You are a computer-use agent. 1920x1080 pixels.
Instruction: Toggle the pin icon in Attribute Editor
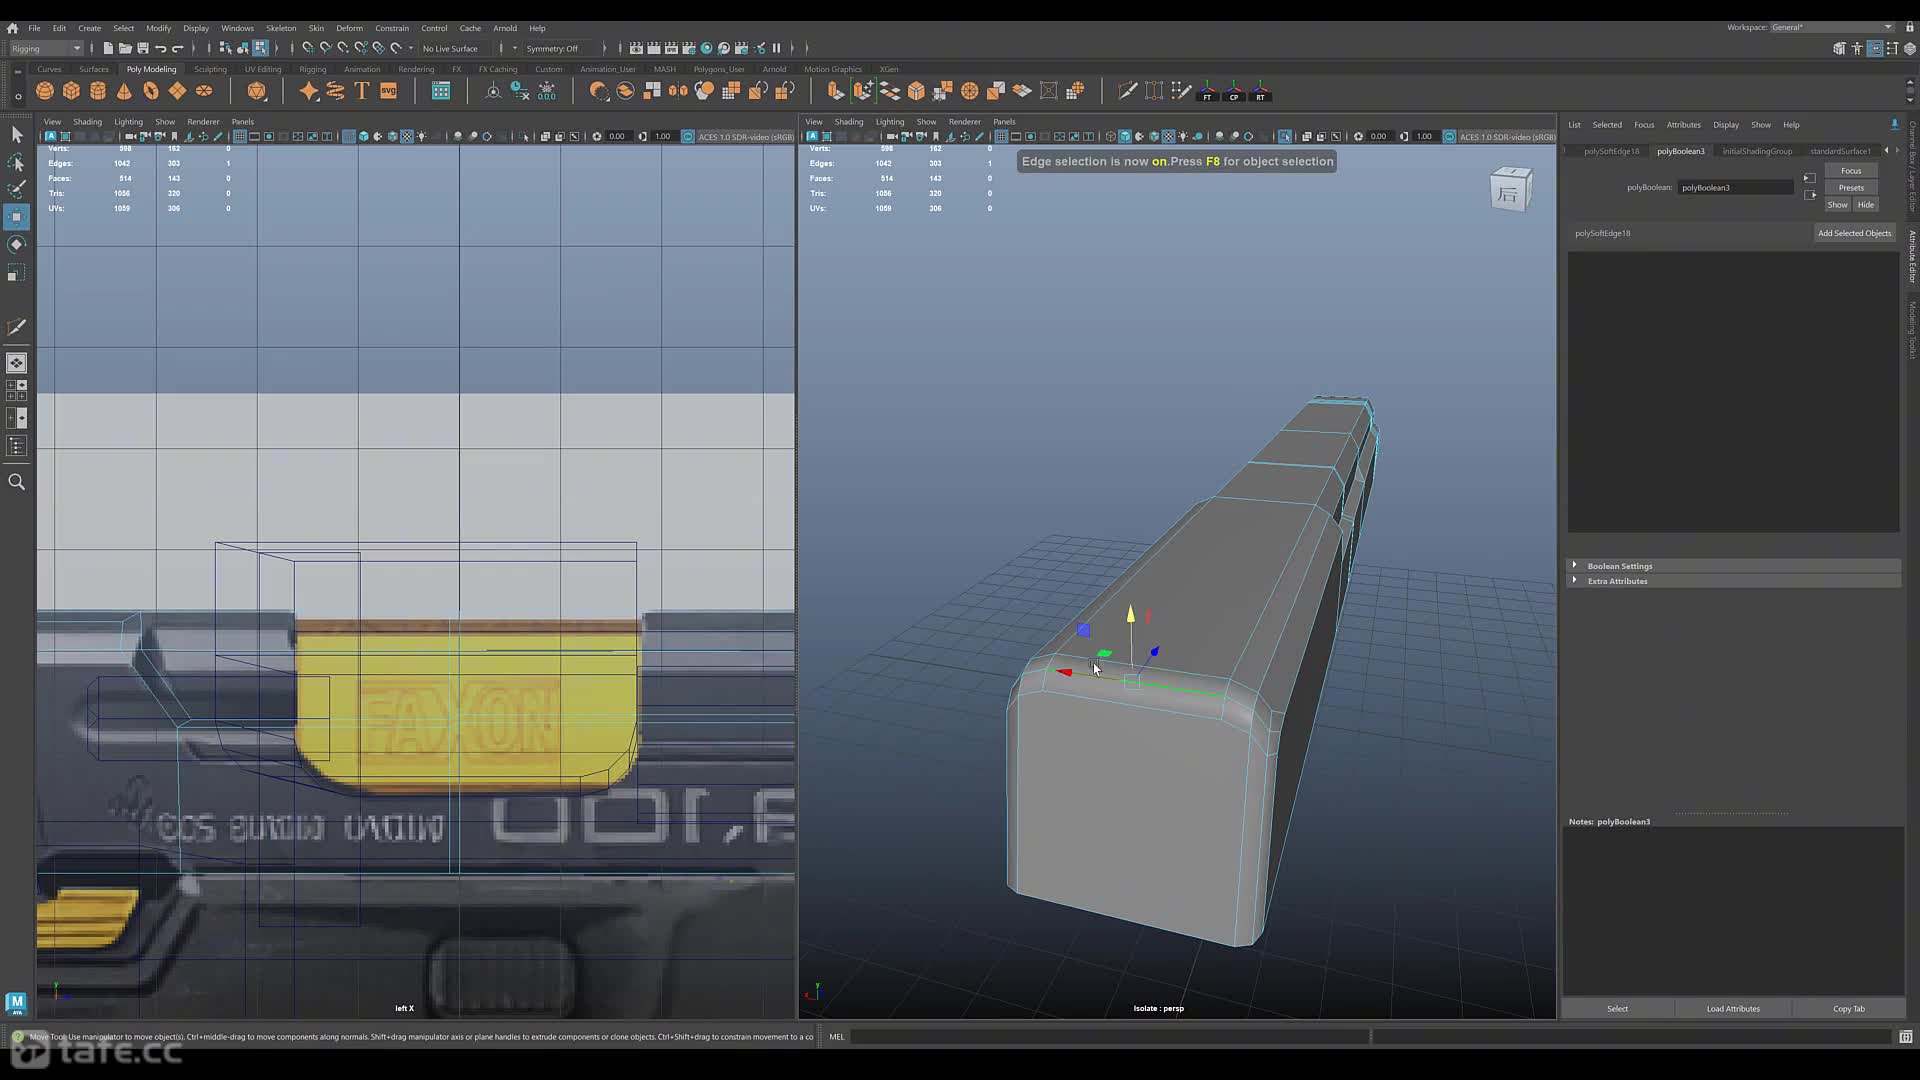click(1894, 124)
